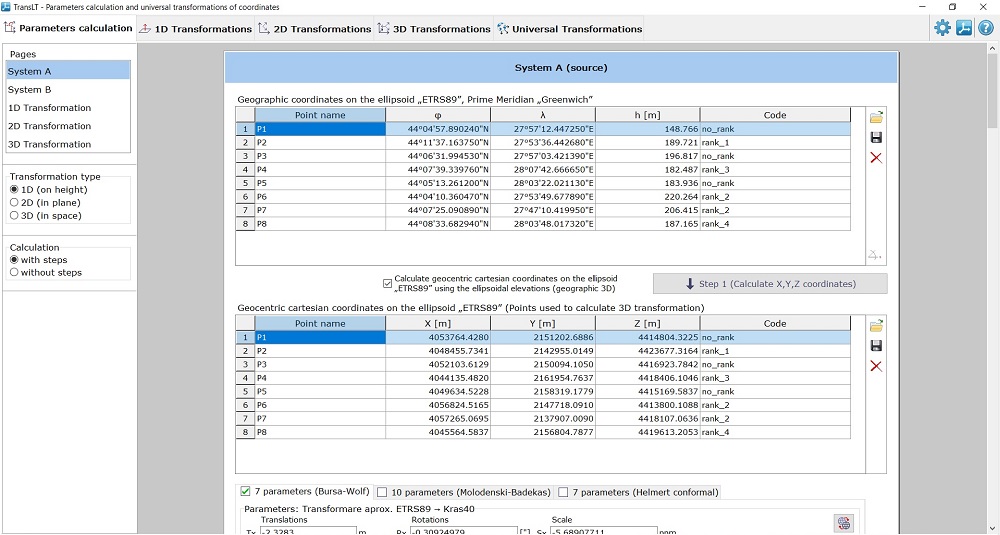Red delete X beside geocentric cartesian table
Viewport: 1000px width, 535px height.
point(876,366)
